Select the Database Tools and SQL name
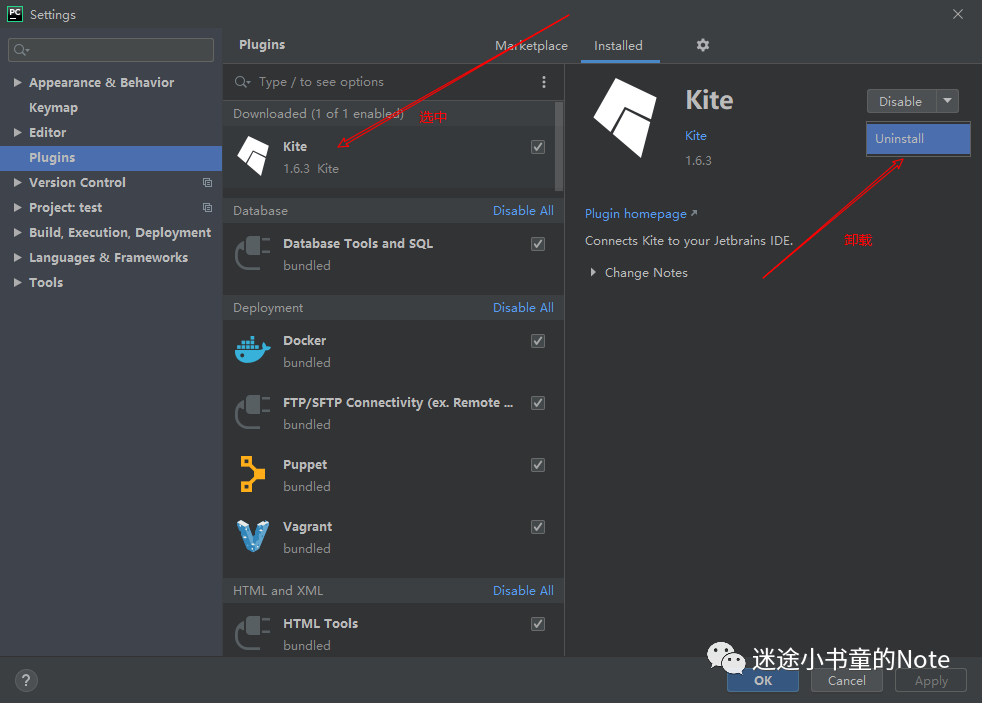The width and height of the screenshot is (982, 703). point(358,244)
